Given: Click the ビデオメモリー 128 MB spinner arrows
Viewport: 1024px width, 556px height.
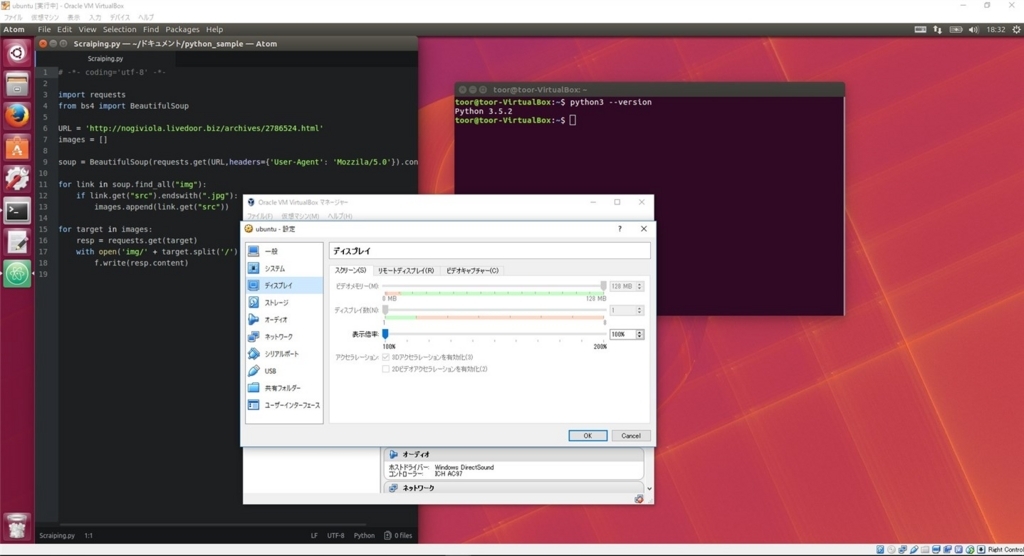Looking at the screenshot, I should click(x=639, y=286).
